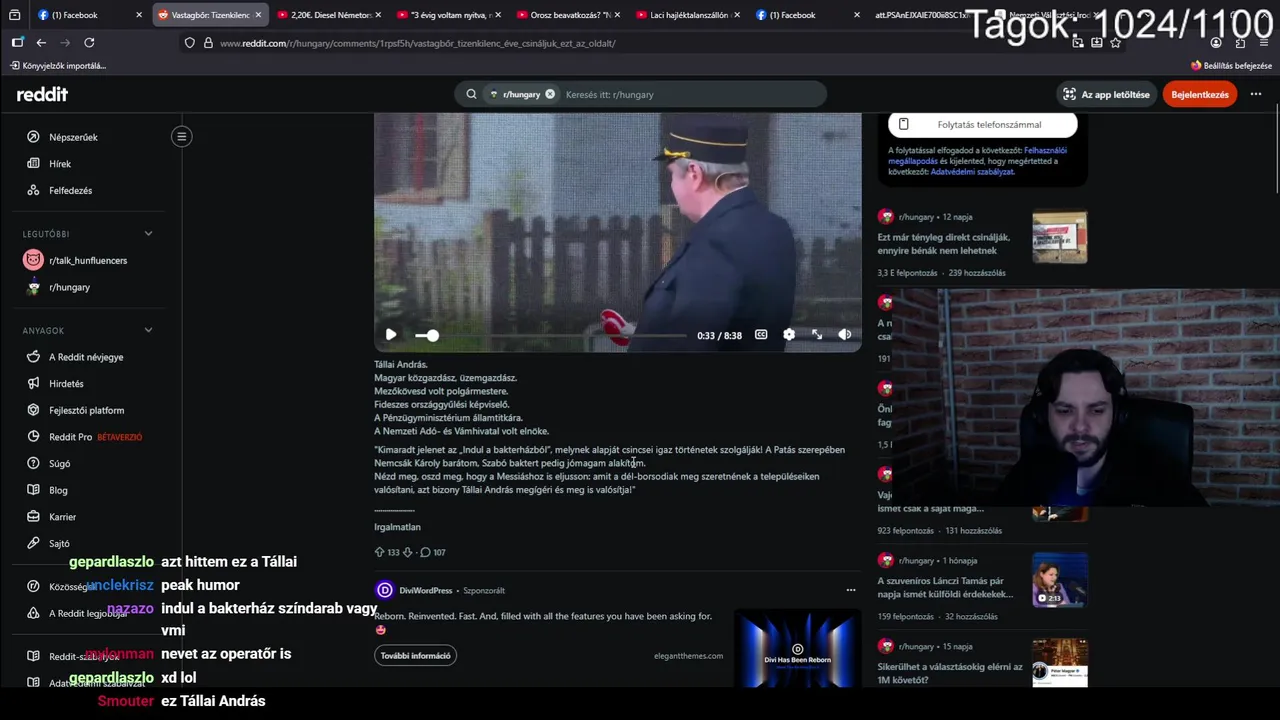
Task: Open post 'Ezt már tényleg direkt csinálják'
Action: pyautogui.click(x=944, y=244)
